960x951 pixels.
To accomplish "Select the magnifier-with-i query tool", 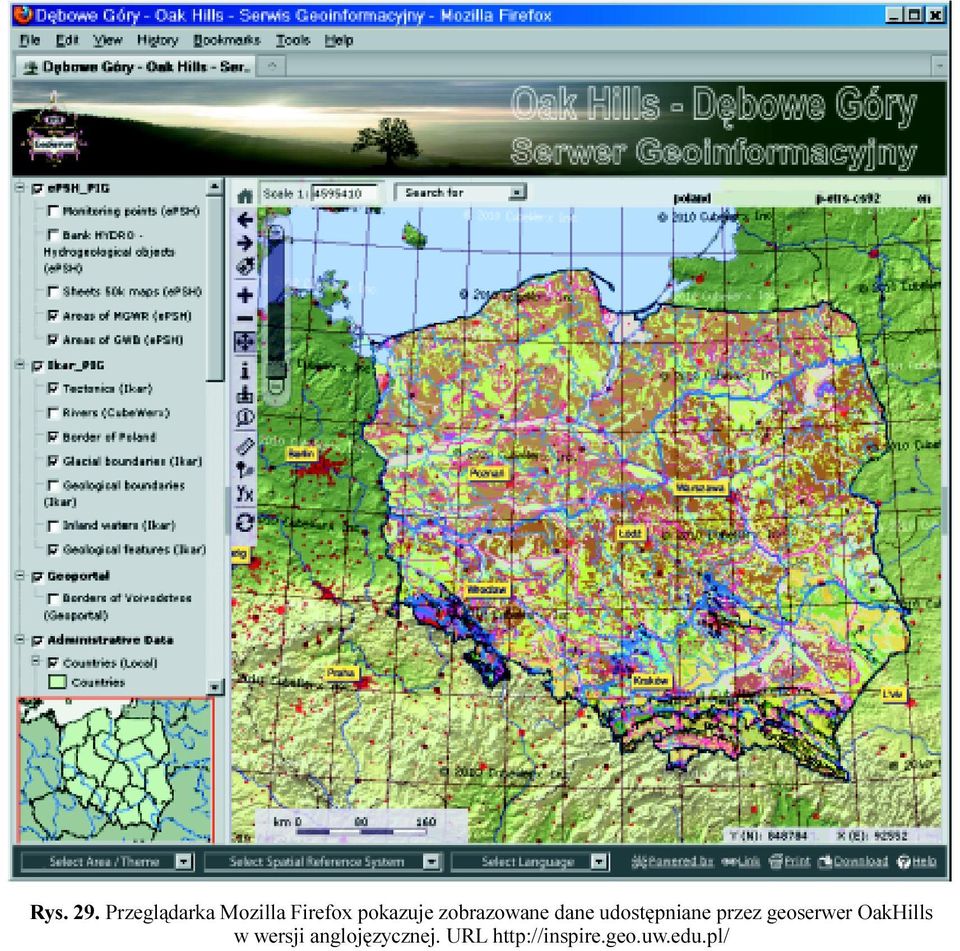I will [x=245, y=418].
